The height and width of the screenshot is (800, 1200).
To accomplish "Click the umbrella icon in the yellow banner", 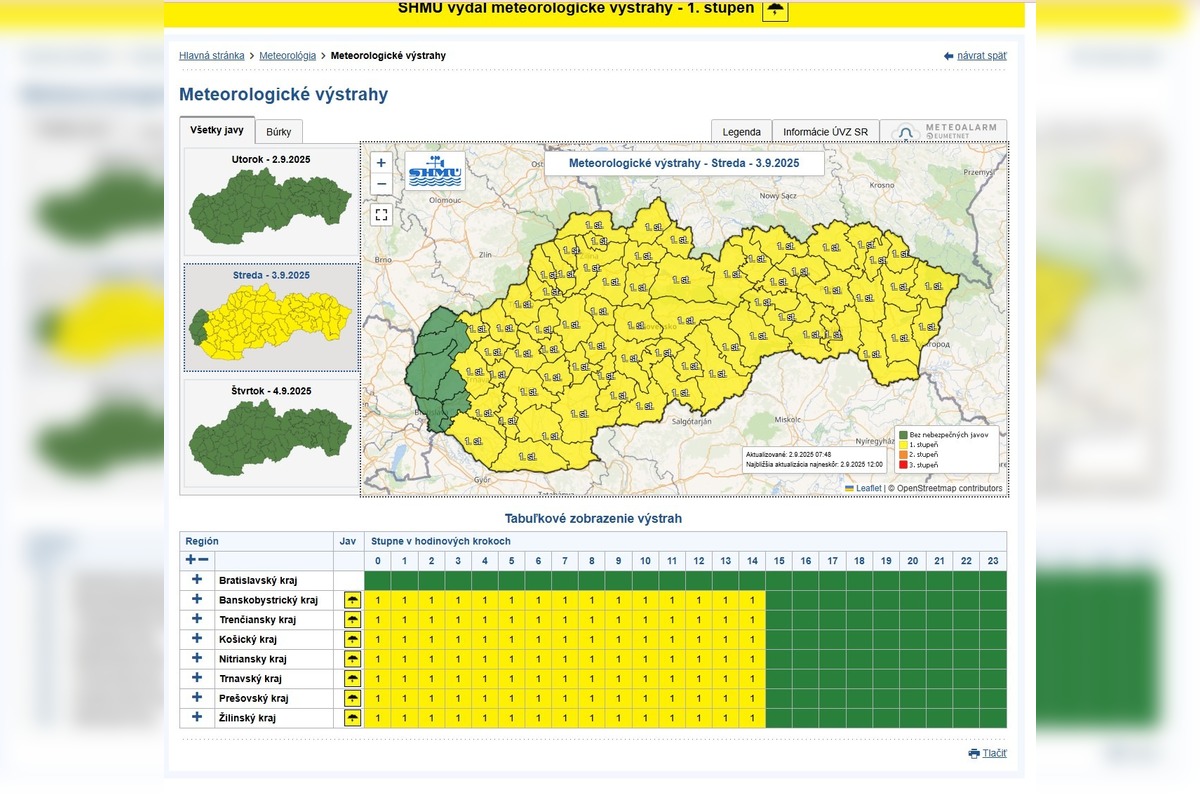I will click(x=775, y=10).
